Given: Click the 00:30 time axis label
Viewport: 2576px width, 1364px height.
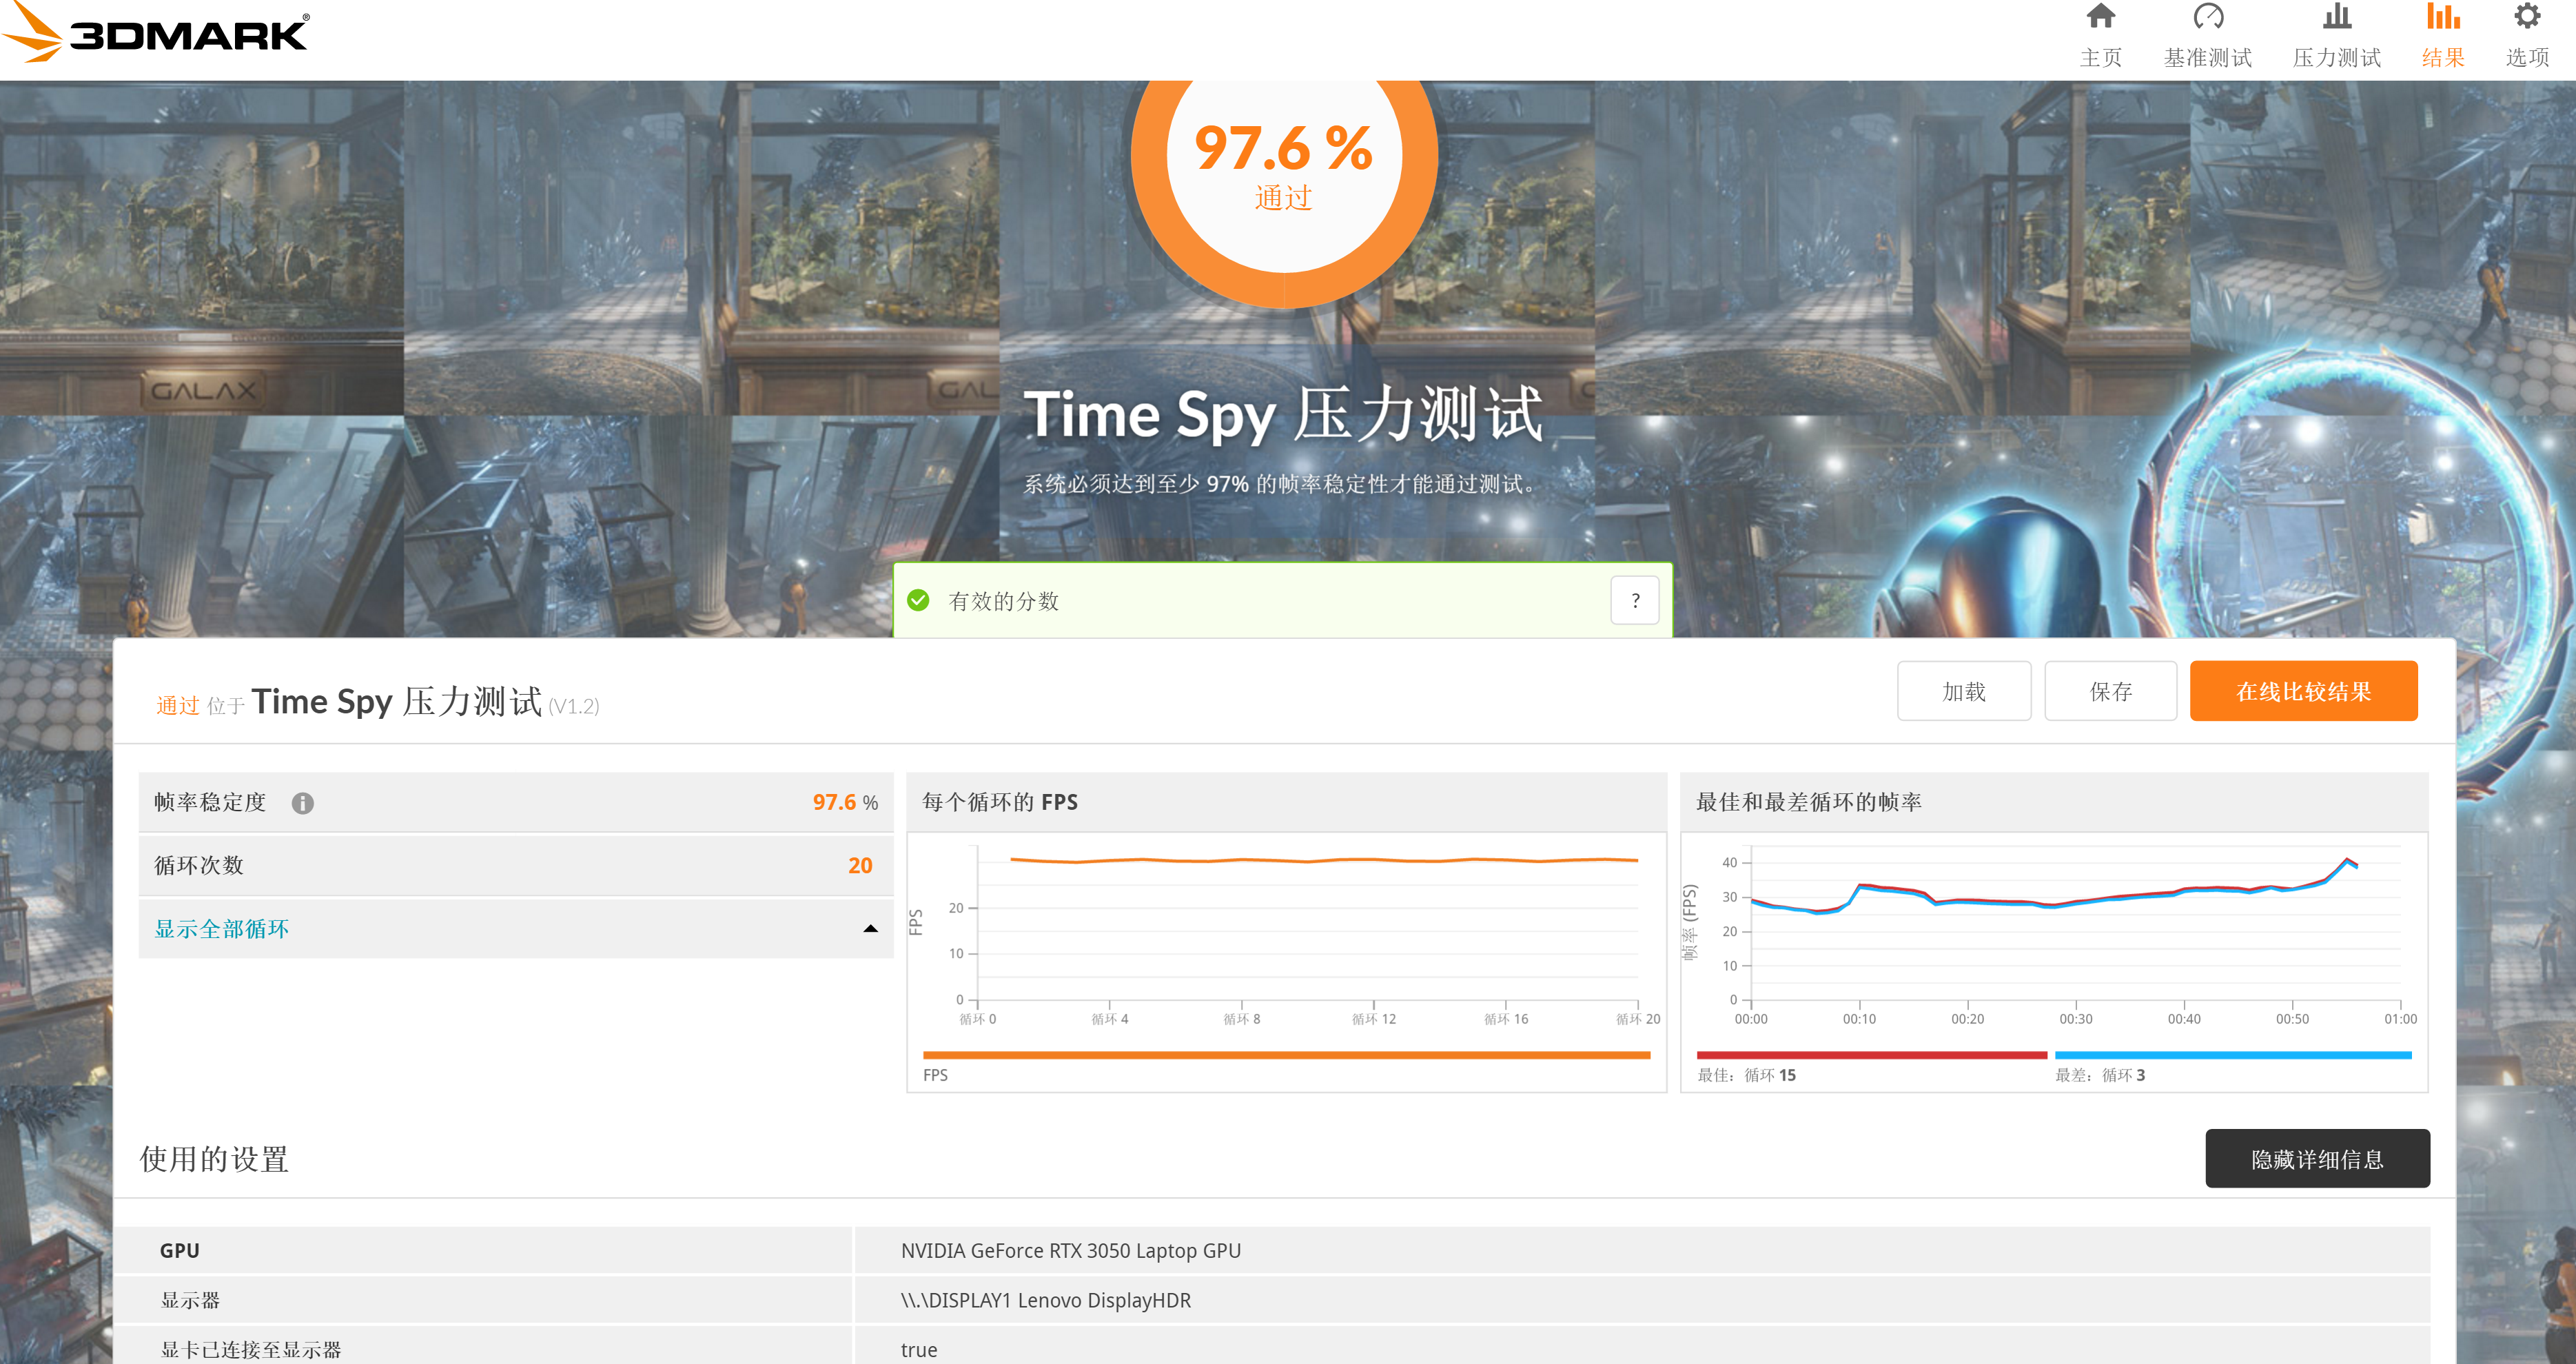Looking at the screenshot, I should tap(2076, 1019).
